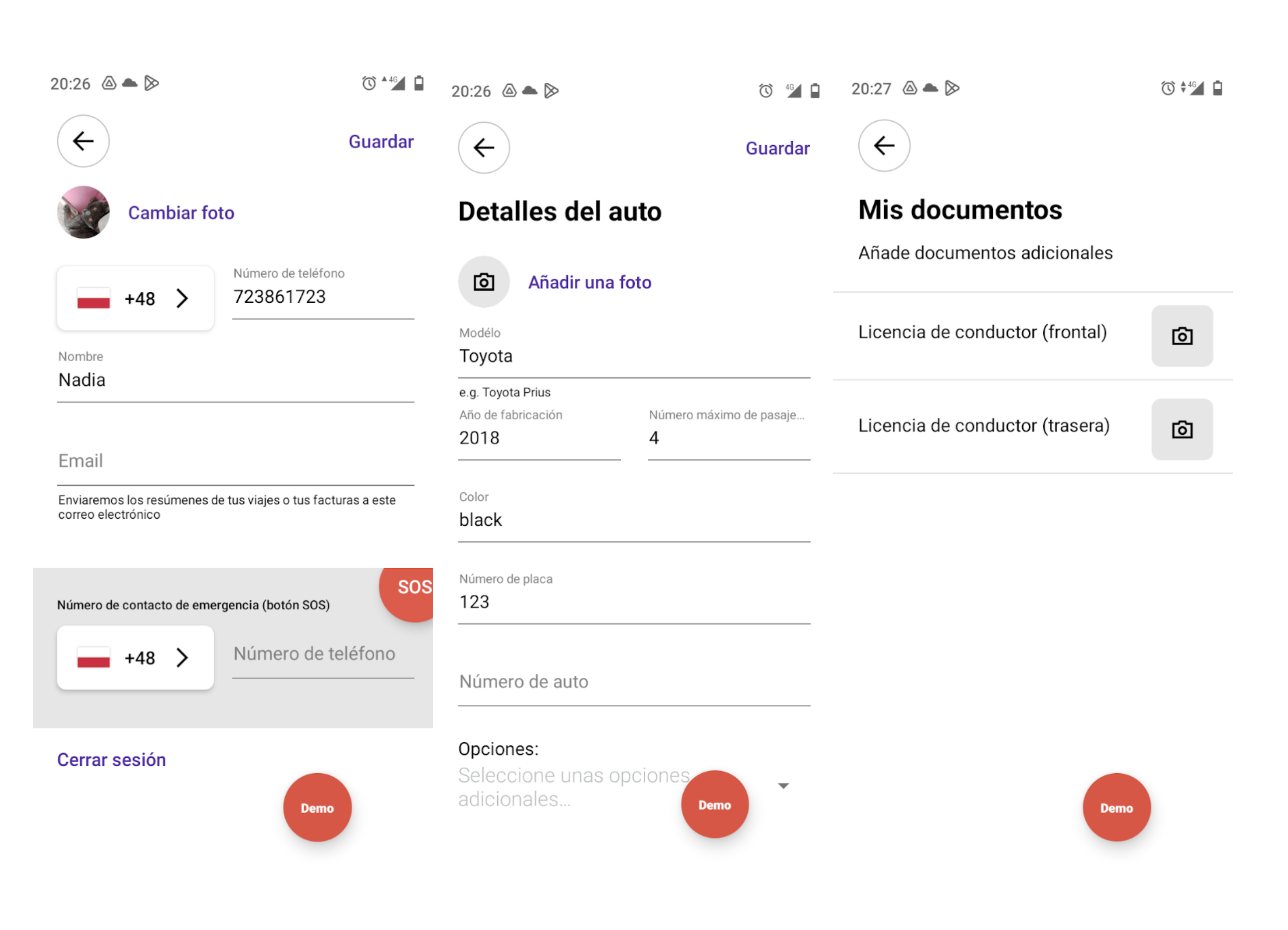Tap the alarm icon in profile screen status bar
The height and width of the screenshot is (930, 1288).
coord(369,84)
